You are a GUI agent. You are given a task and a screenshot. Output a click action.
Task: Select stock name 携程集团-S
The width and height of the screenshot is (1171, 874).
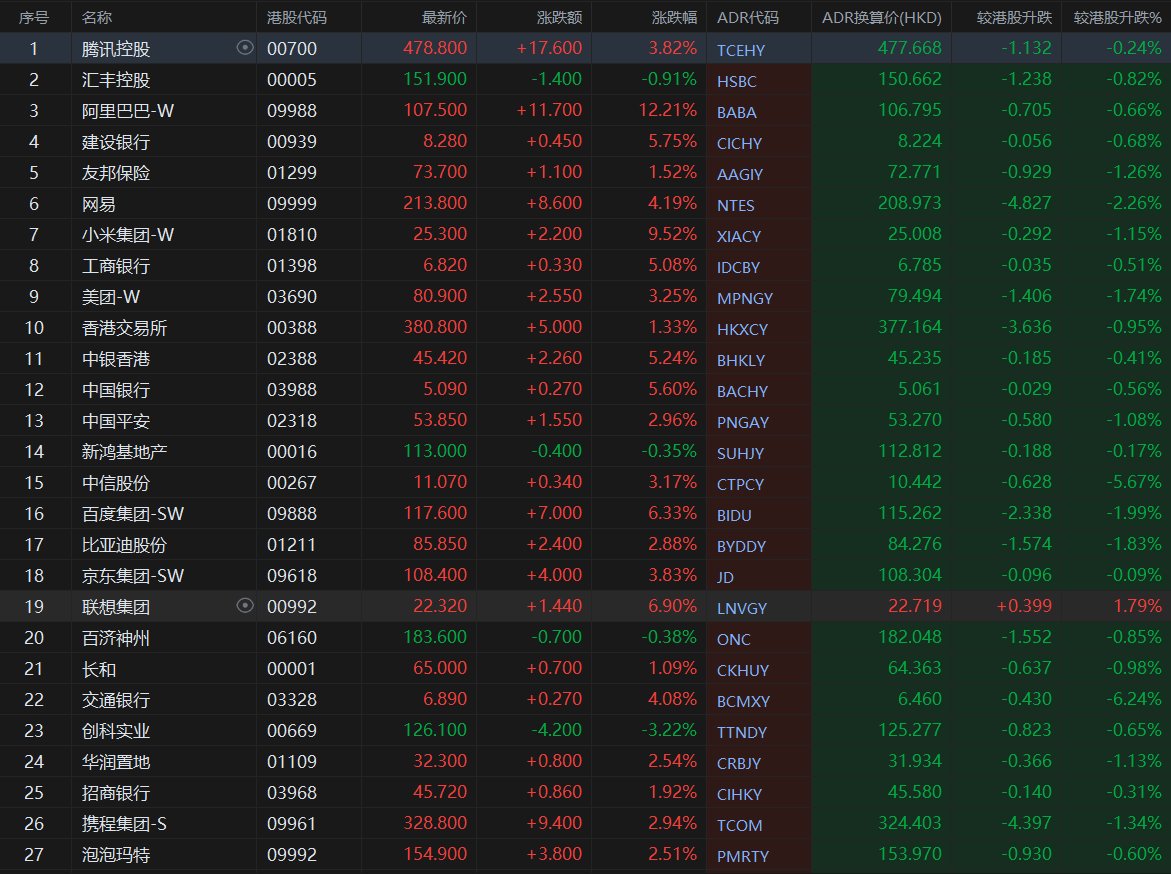pos(124,823)
